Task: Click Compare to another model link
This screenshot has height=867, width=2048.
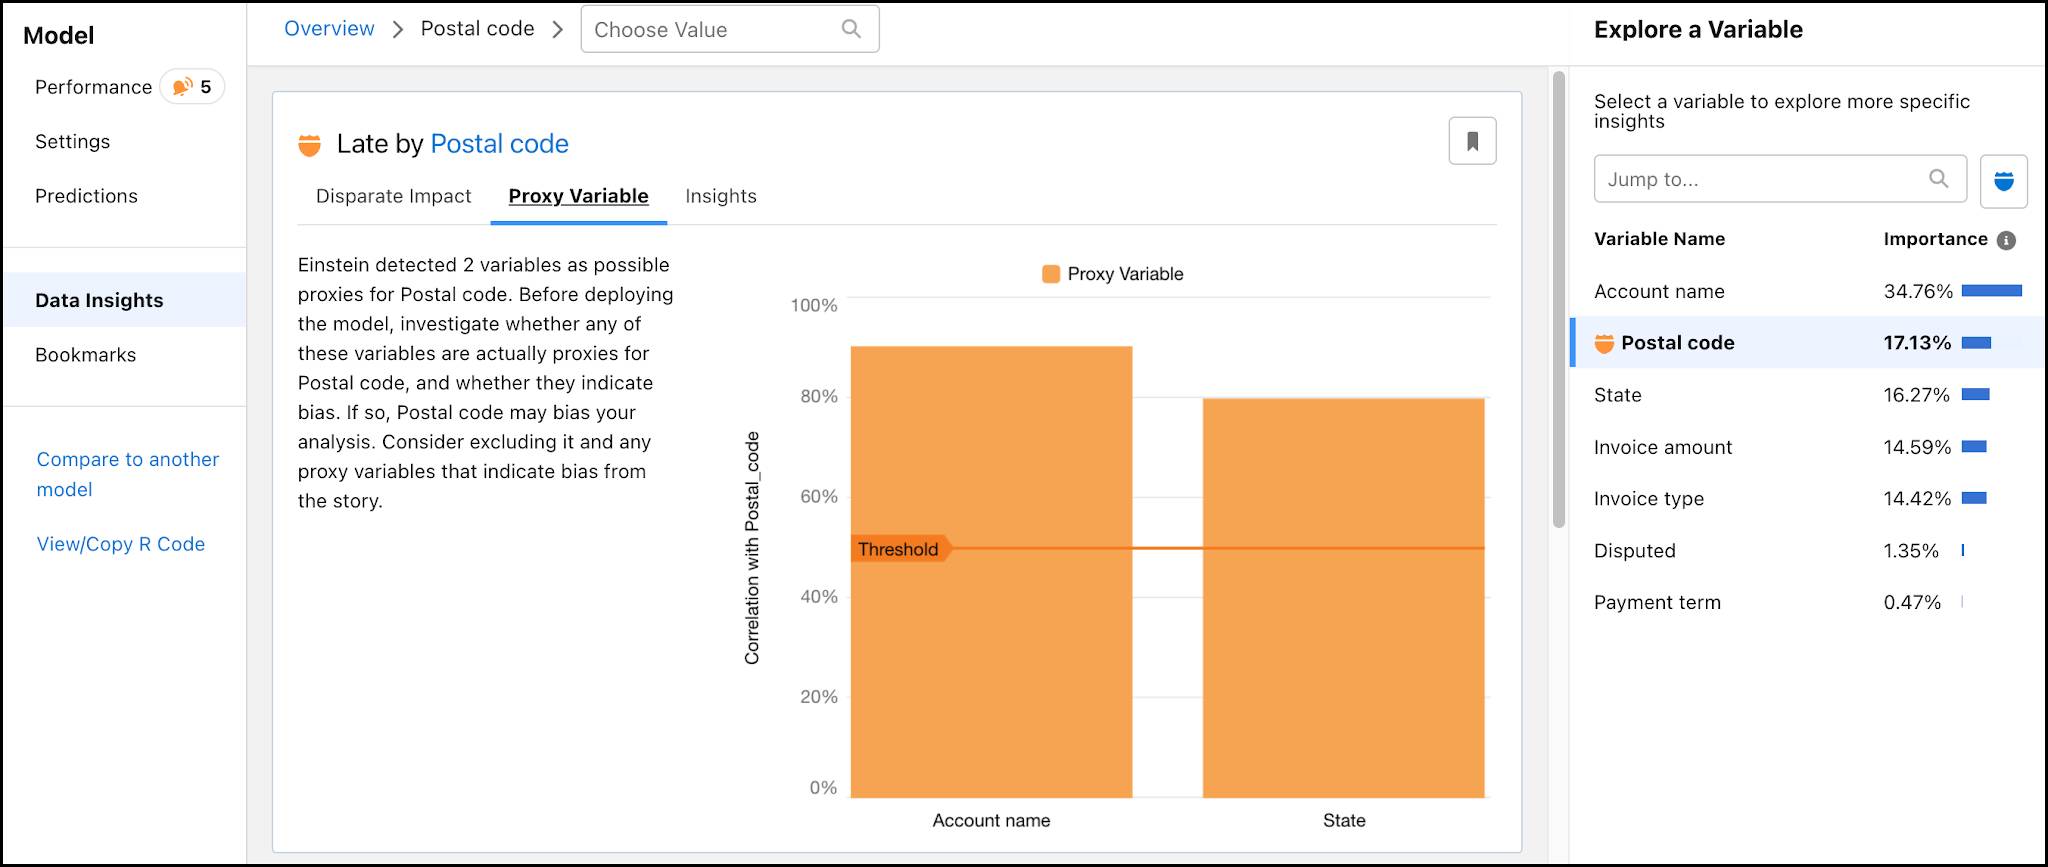Action: (127, 474)
